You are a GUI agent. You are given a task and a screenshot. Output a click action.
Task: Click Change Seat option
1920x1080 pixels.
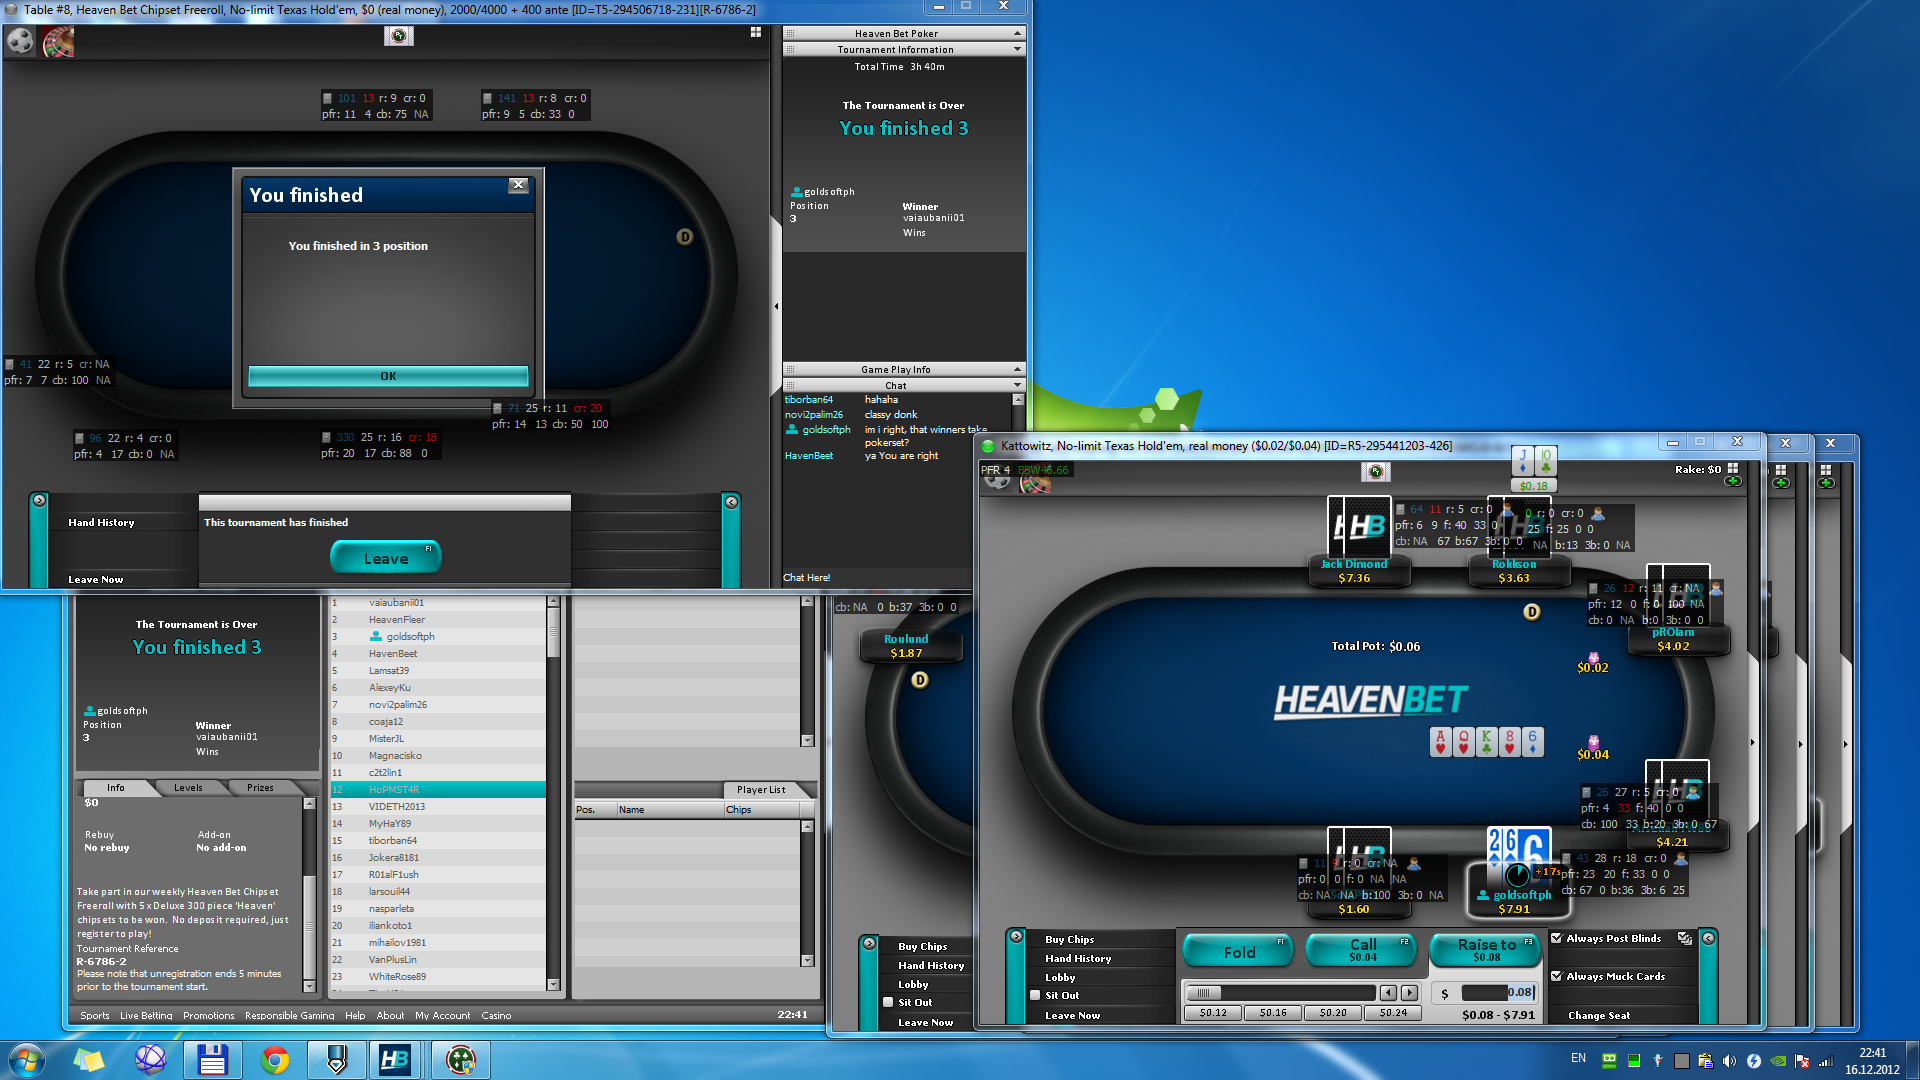tap(1598, 1015)
